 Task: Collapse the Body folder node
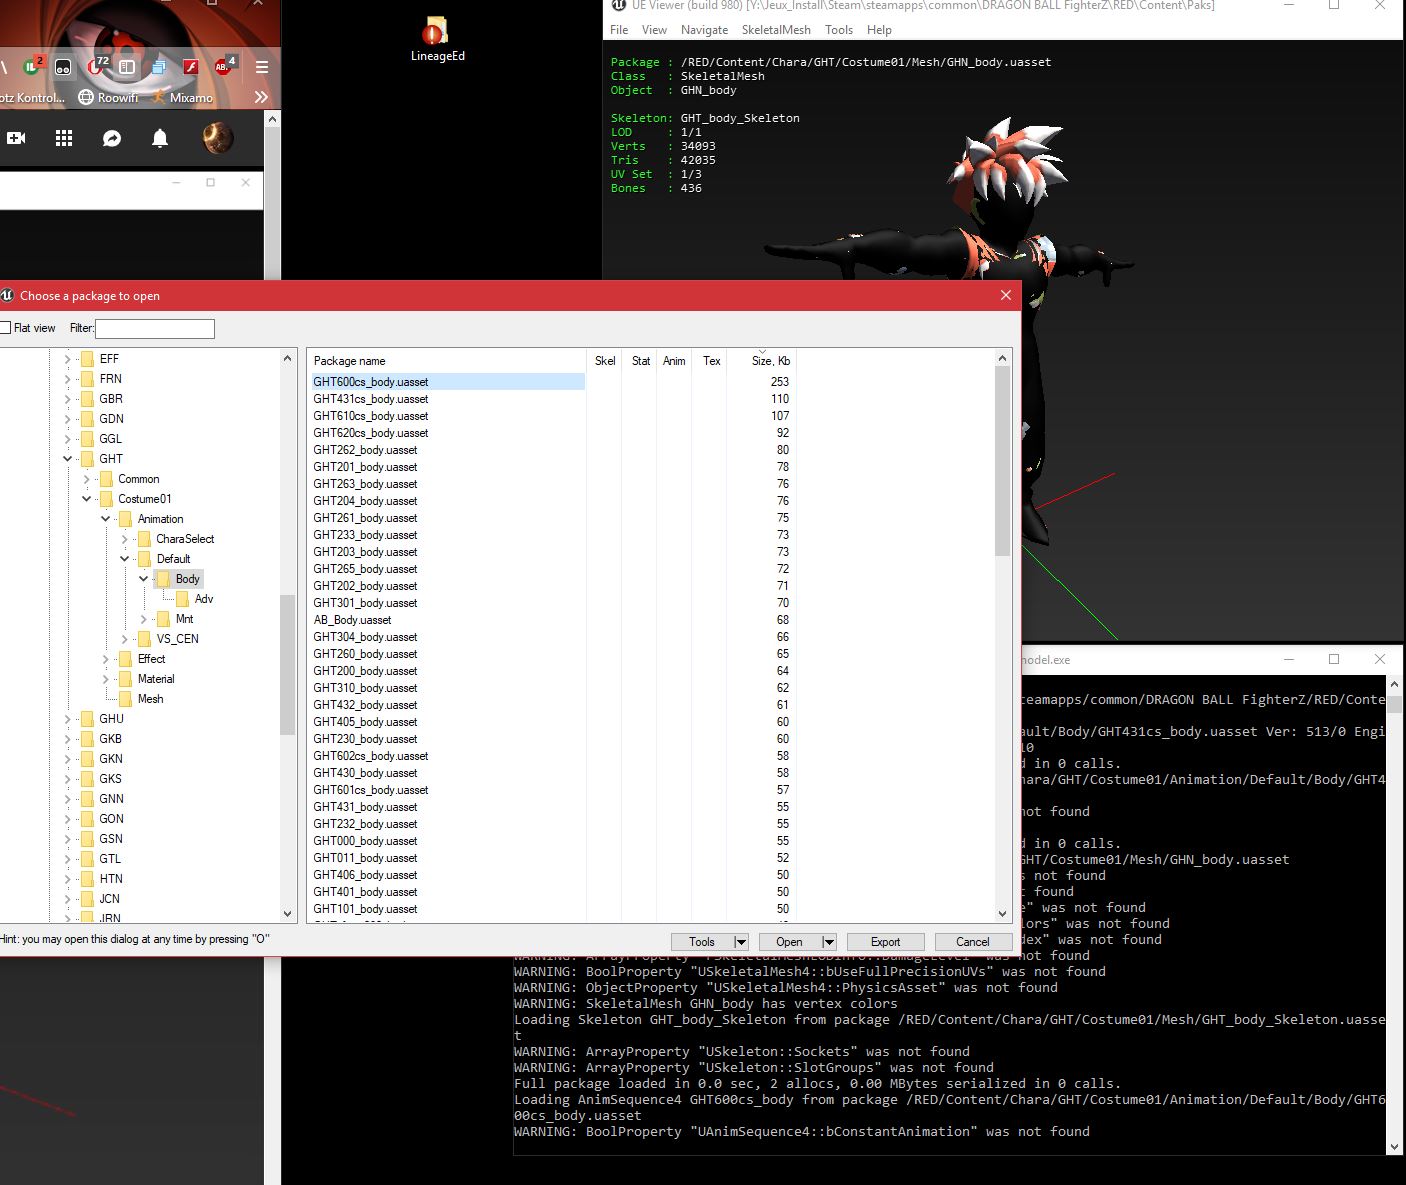pyautogui.click(x=144, y=579)
